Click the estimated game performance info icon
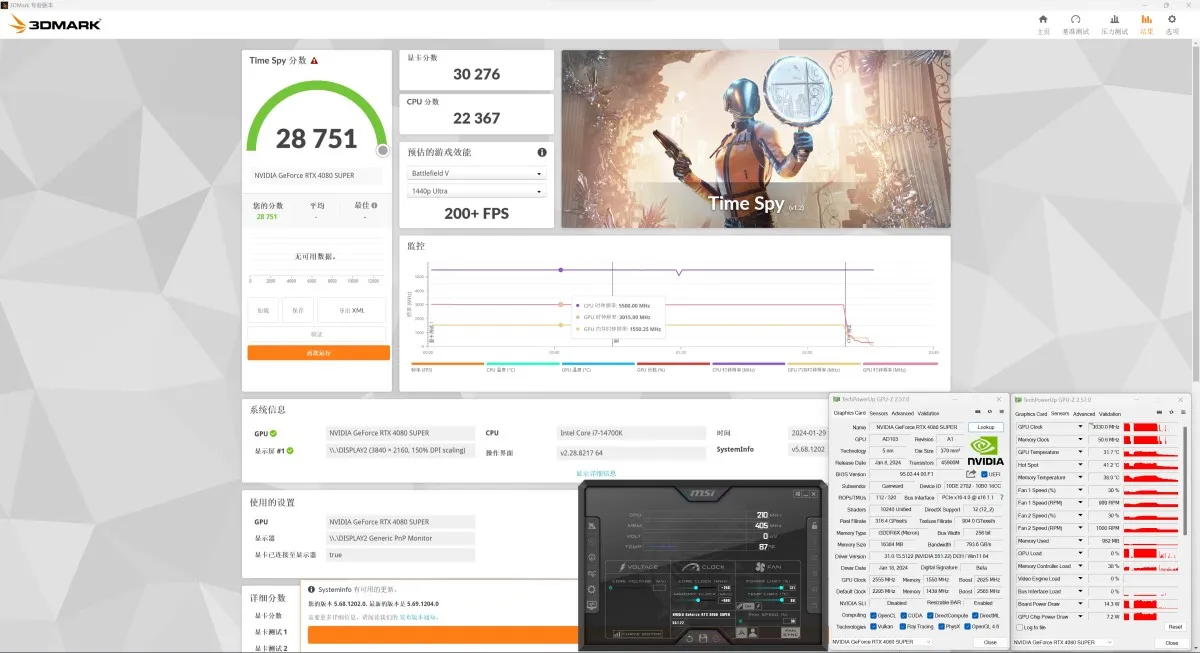1200x653 pixels. pos(542,152)
